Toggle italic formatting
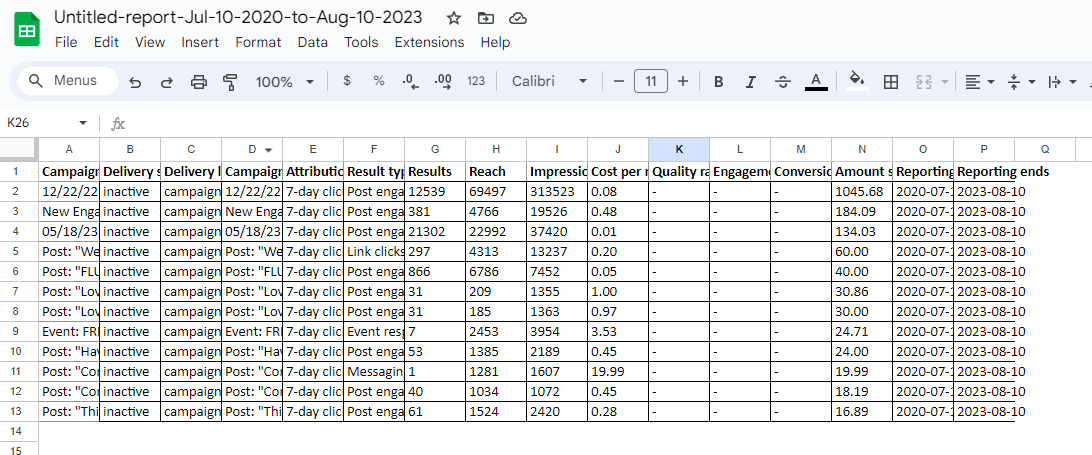 click(x=750, y=81)
